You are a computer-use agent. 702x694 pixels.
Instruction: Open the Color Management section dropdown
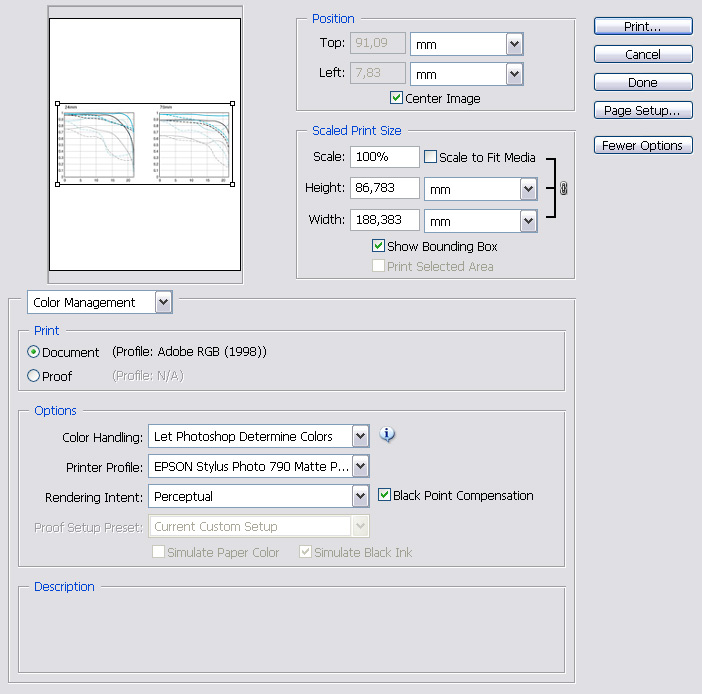(x=164, y=302)
